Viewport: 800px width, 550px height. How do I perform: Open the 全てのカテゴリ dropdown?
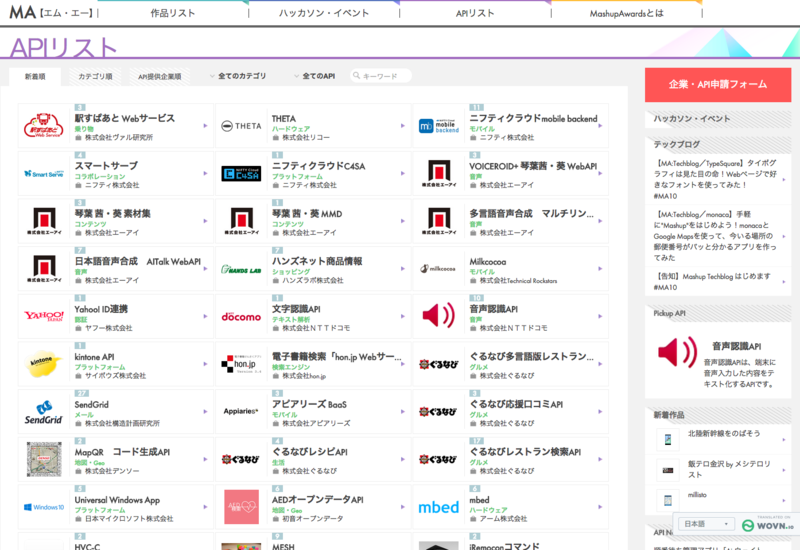click(238, 76)
